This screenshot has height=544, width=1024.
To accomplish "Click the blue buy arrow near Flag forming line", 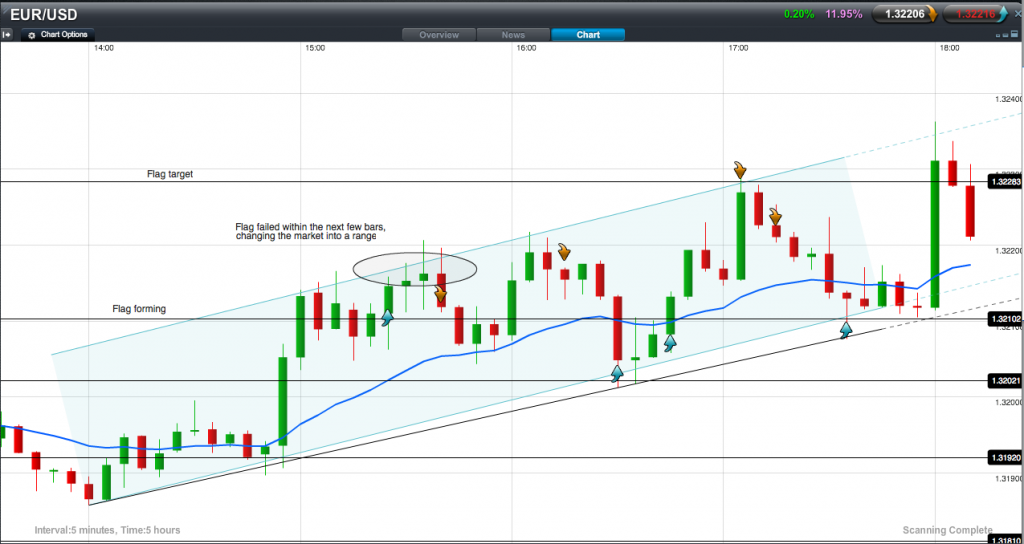I will click(386, 318).
